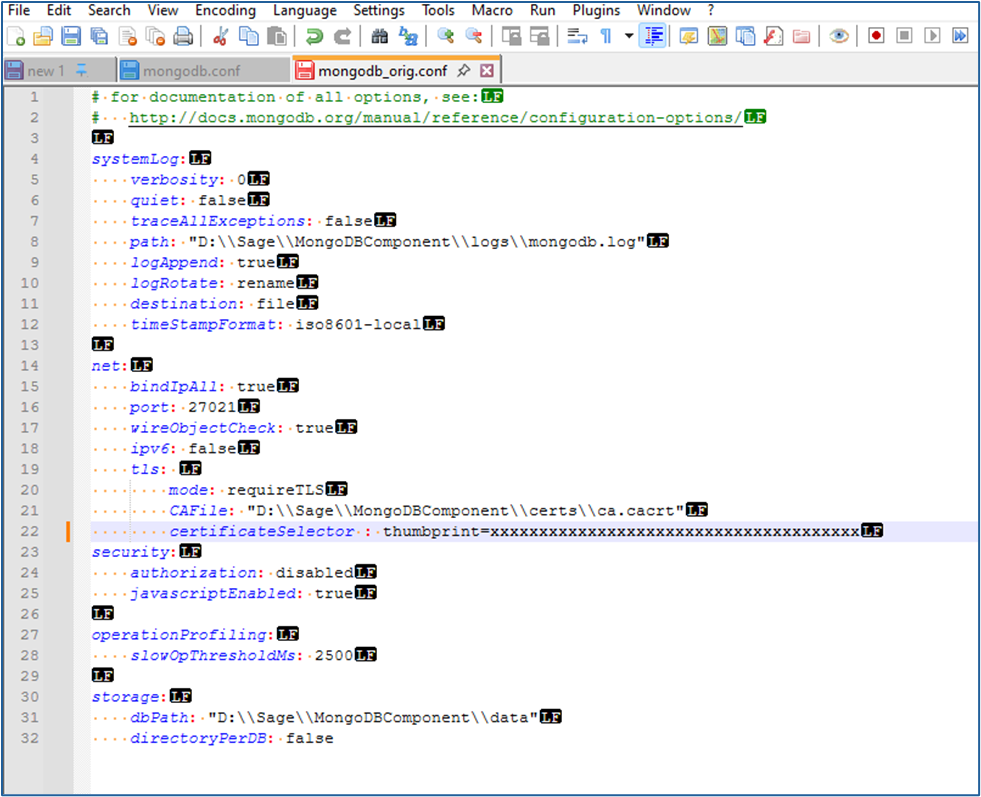Open the Plugins menu

click(x=596, y=10)
